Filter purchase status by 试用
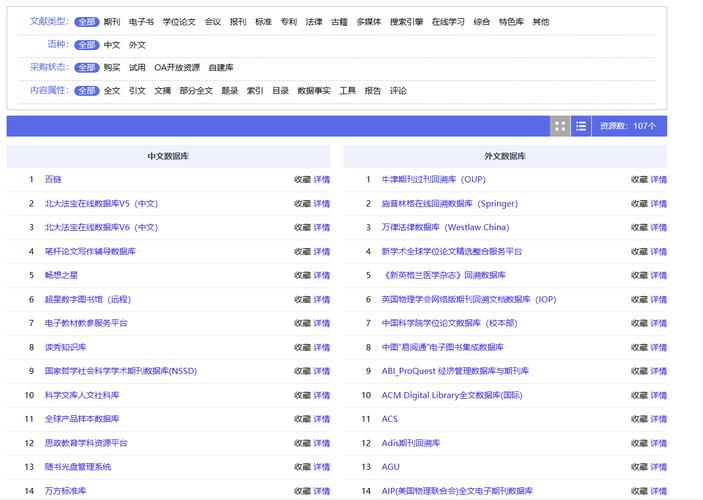Screen dimensions: 703x500 (137, 68)
